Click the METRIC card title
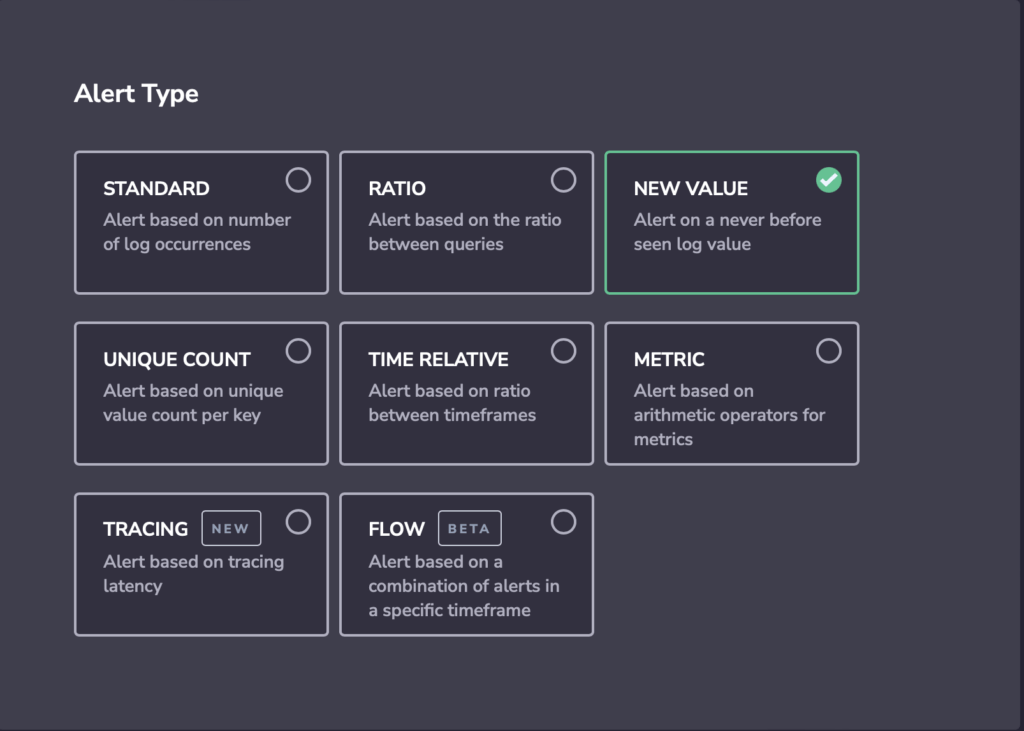This screenshot has height=731, width=1024. click(669, 359)
